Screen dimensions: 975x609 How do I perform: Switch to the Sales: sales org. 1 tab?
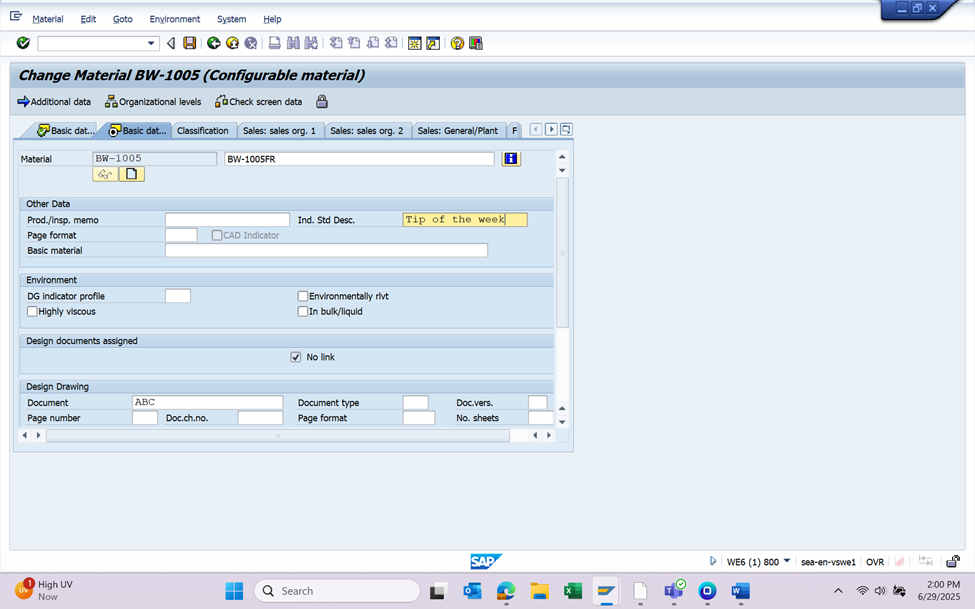(279, 131)
